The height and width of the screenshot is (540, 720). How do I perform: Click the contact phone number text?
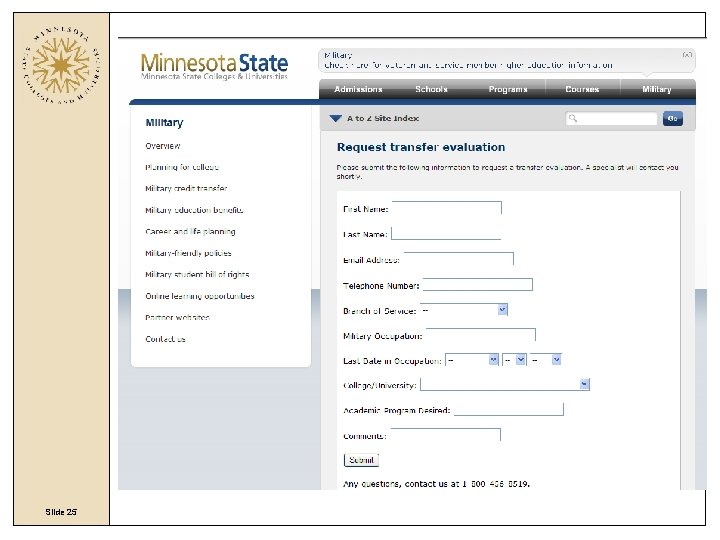coord(495,484)
